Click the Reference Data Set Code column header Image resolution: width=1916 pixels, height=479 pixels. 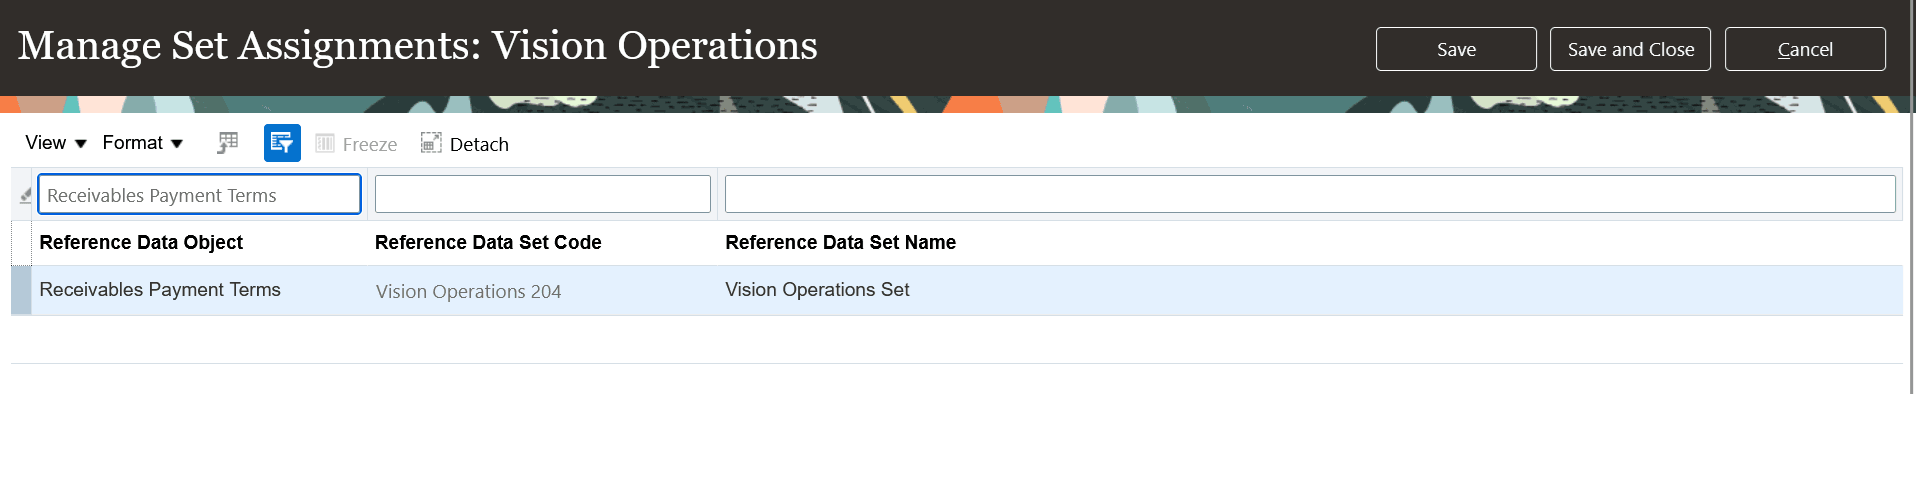click(488, 242)
